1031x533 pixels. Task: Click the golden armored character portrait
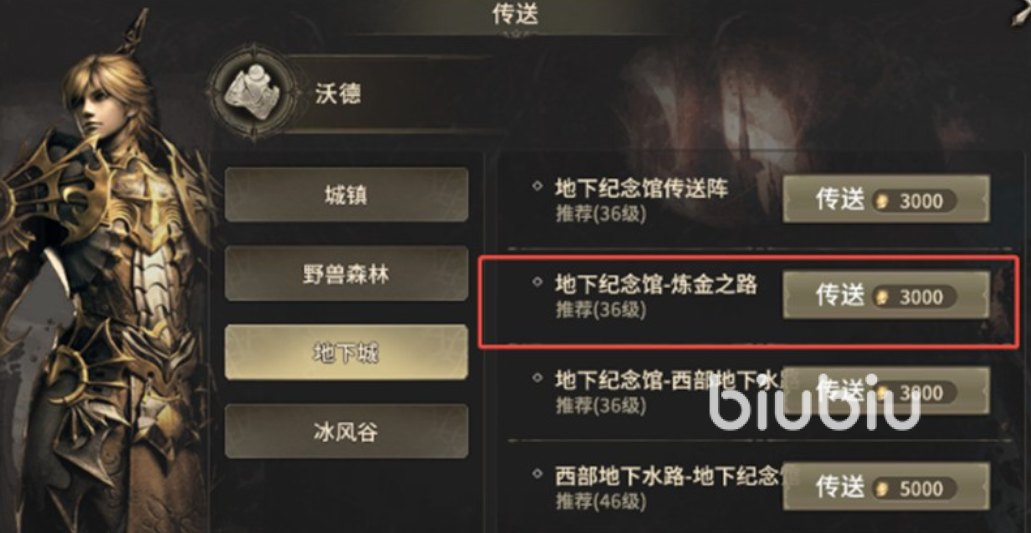105,276
